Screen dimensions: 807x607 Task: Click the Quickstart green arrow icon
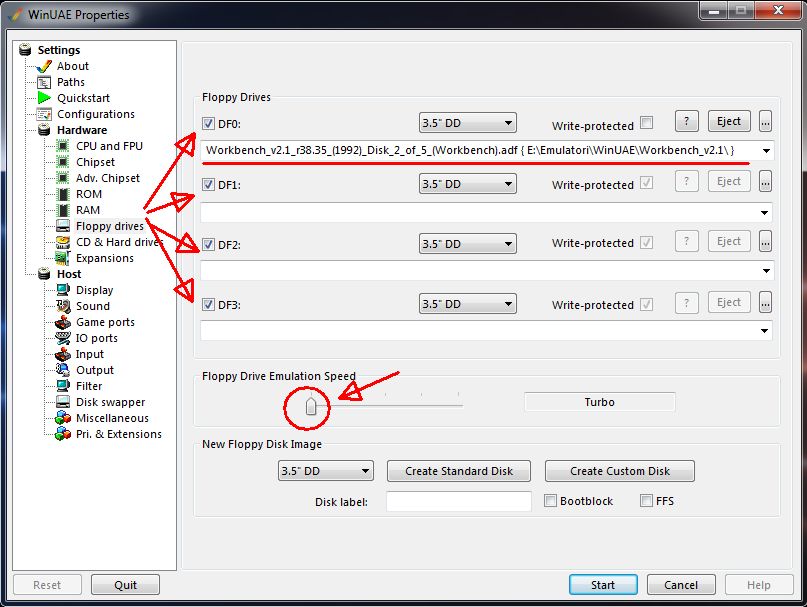(x=44, y=98)
